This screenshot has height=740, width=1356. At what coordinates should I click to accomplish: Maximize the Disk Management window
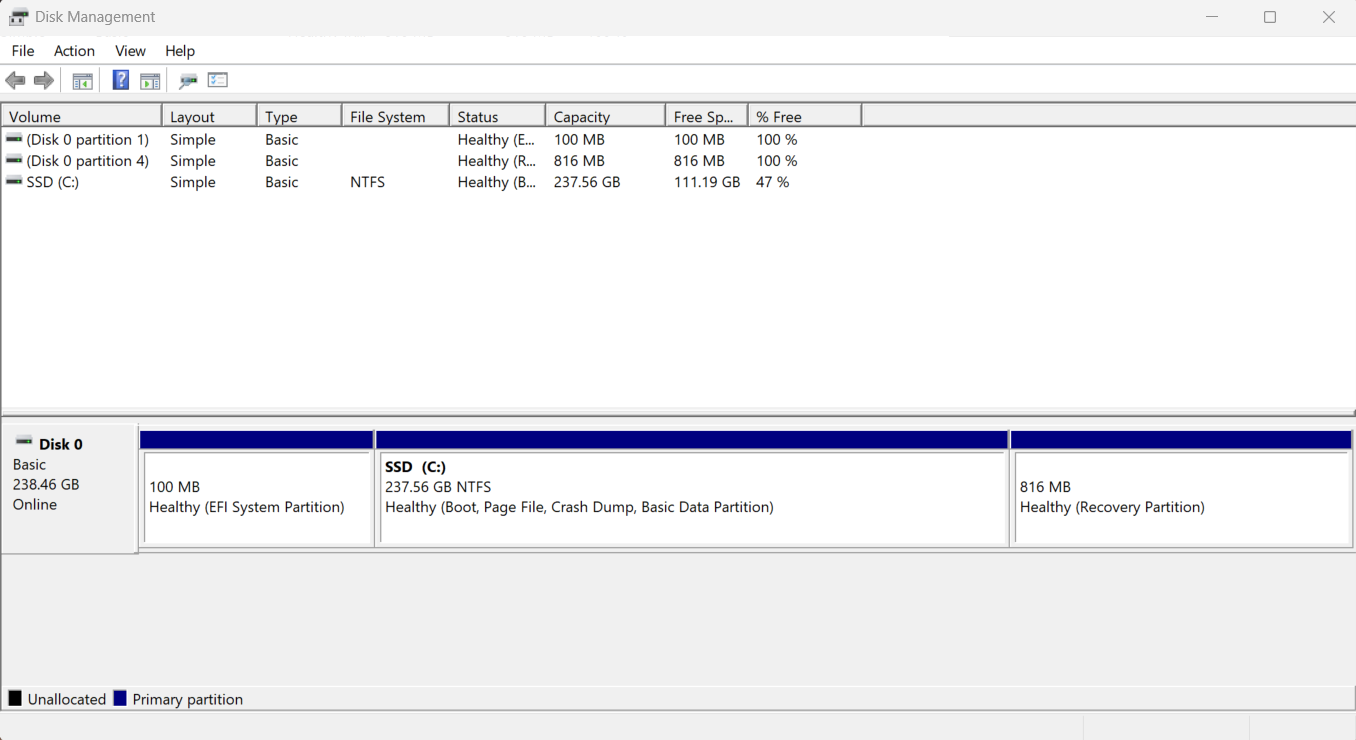point(1270,17)
